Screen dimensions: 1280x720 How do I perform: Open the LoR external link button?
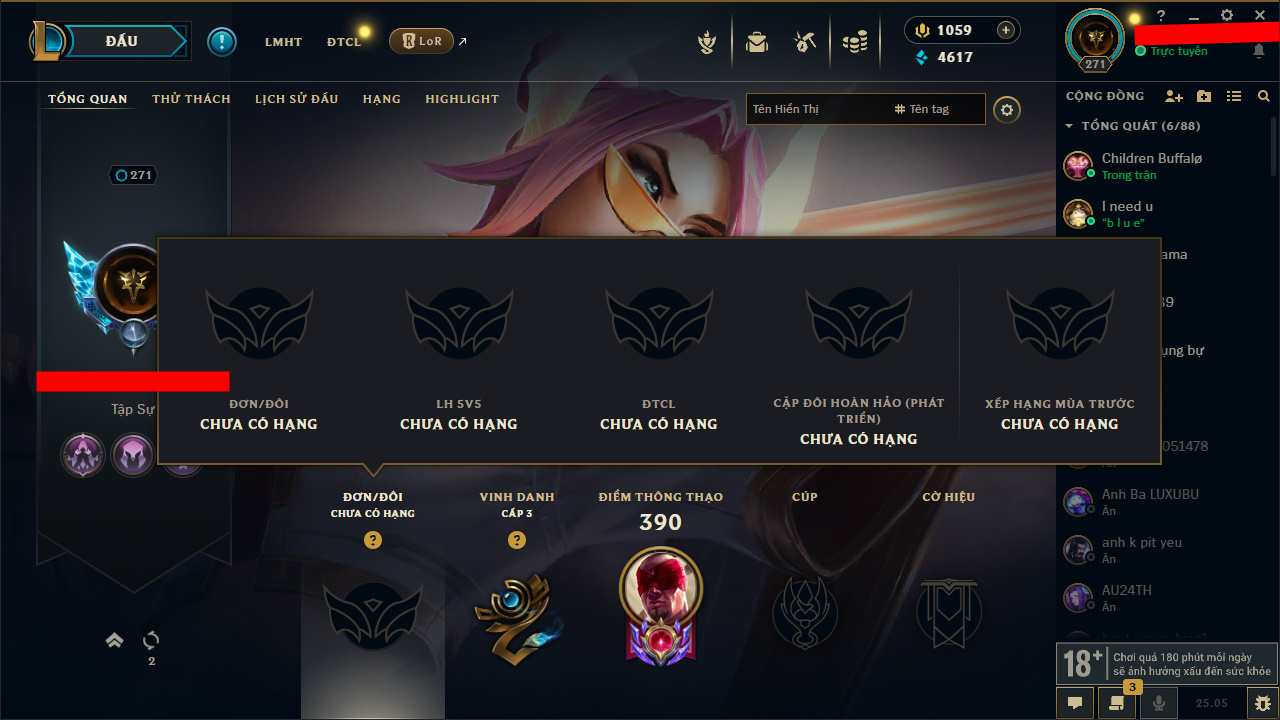click(x=421, y=42)
